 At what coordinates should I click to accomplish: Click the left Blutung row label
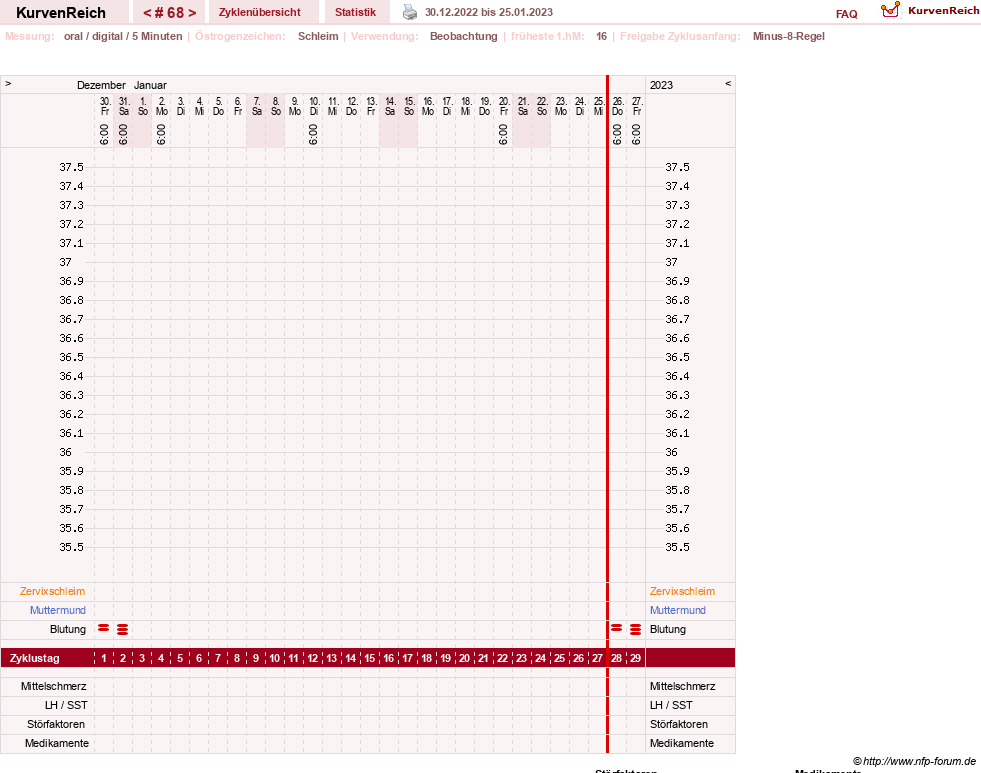pos(68,629)
